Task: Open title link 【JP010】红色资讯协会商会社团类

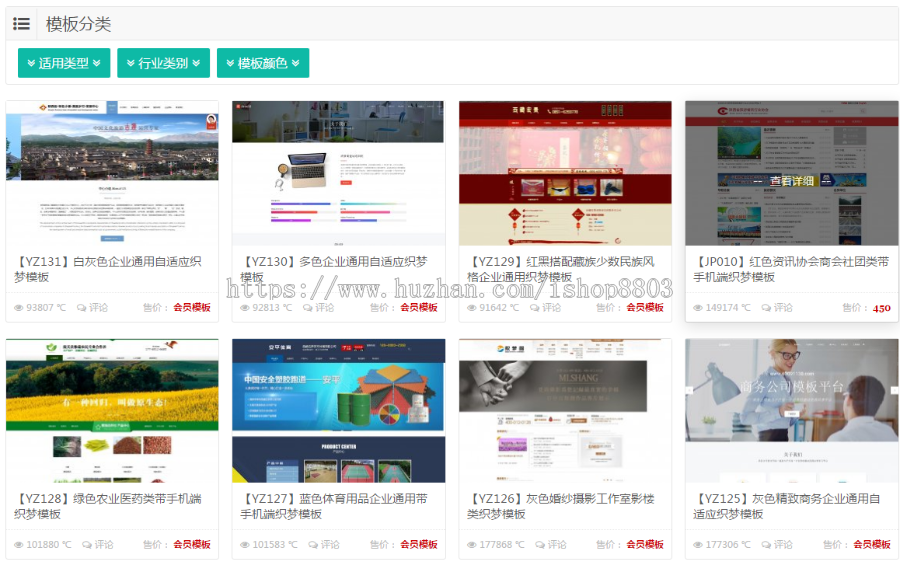Action: 791,269
